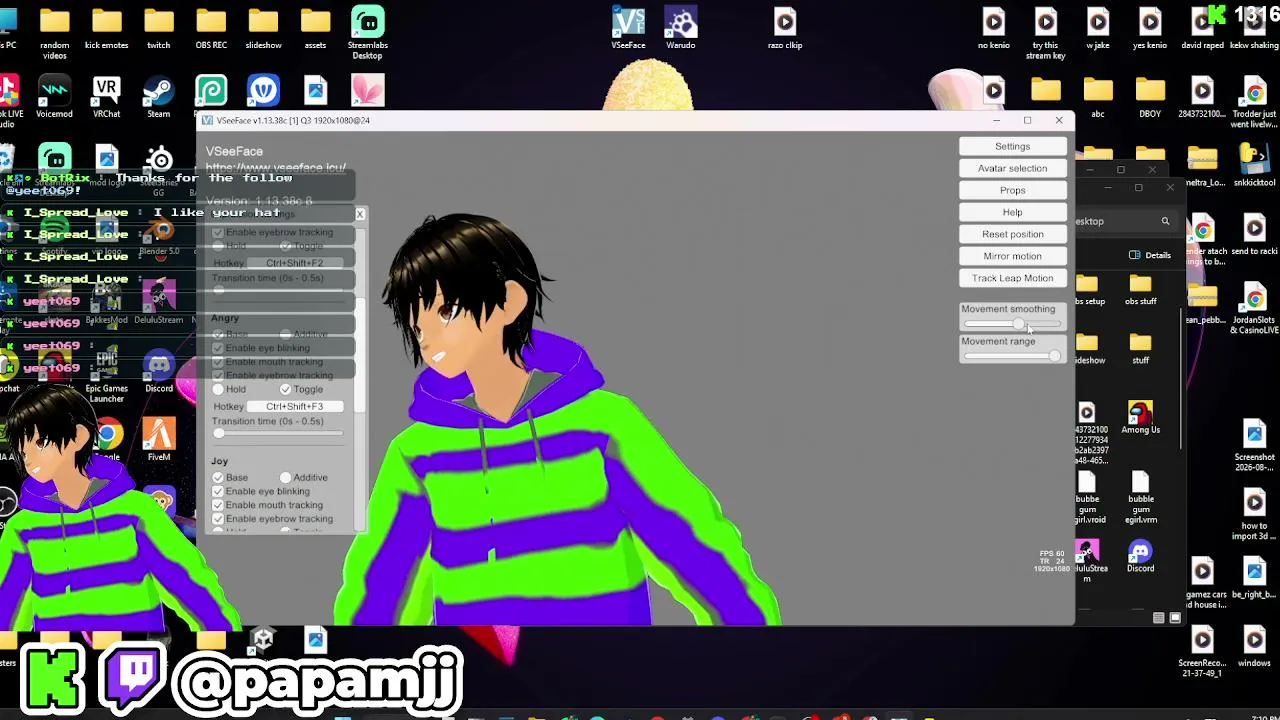Click the Ctrl+Shift+F2 hotkey field
This screenshot has width=1280, height=720.
[294, 263]
